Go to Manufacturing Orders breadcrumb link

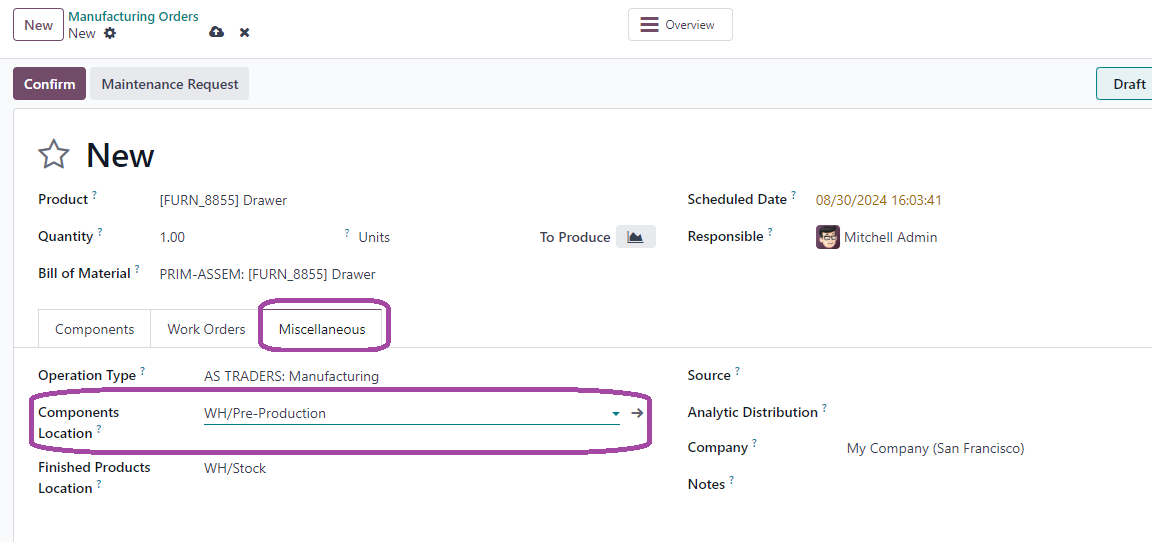coord(133,16)
